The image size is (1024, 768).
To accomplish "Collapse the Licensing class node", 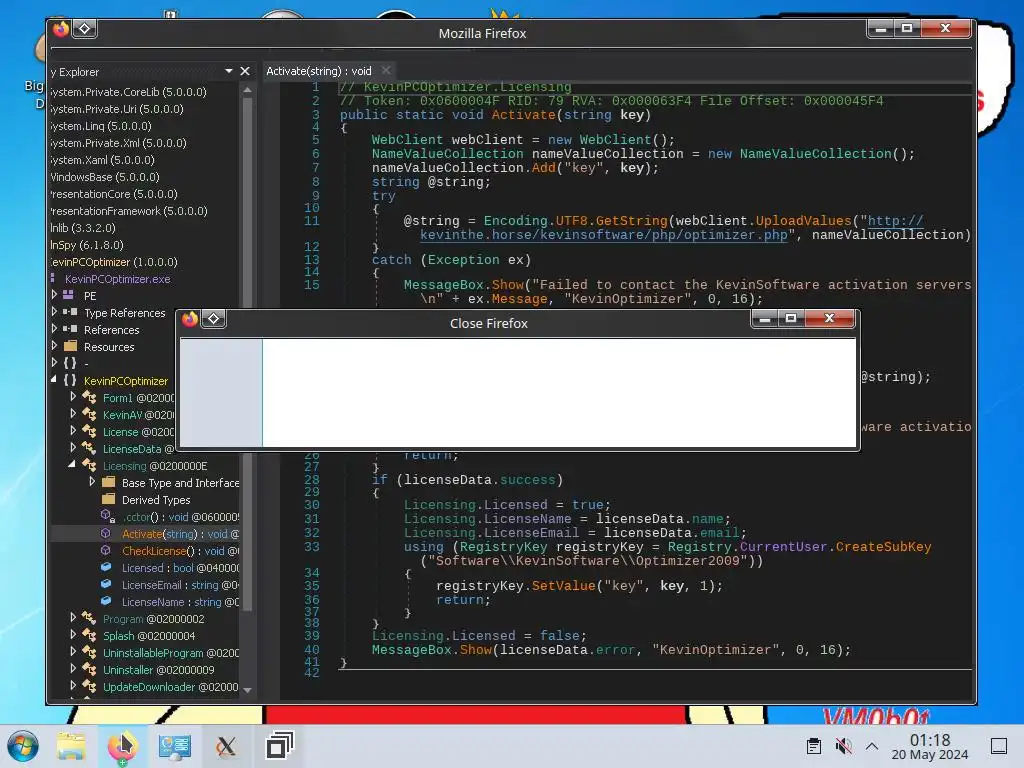I will click(72, 465).
